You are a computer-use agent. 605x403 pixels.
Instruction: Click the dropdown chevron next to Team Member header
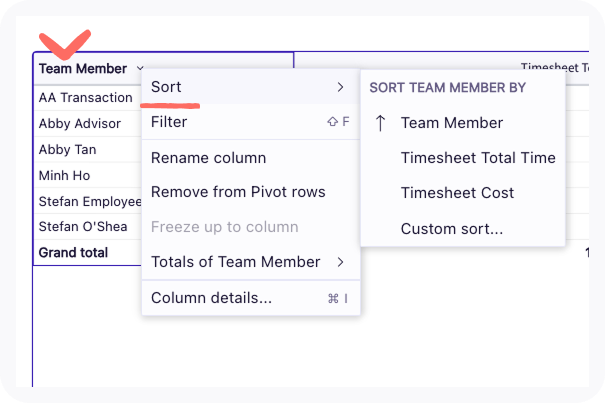click(140, 69)
